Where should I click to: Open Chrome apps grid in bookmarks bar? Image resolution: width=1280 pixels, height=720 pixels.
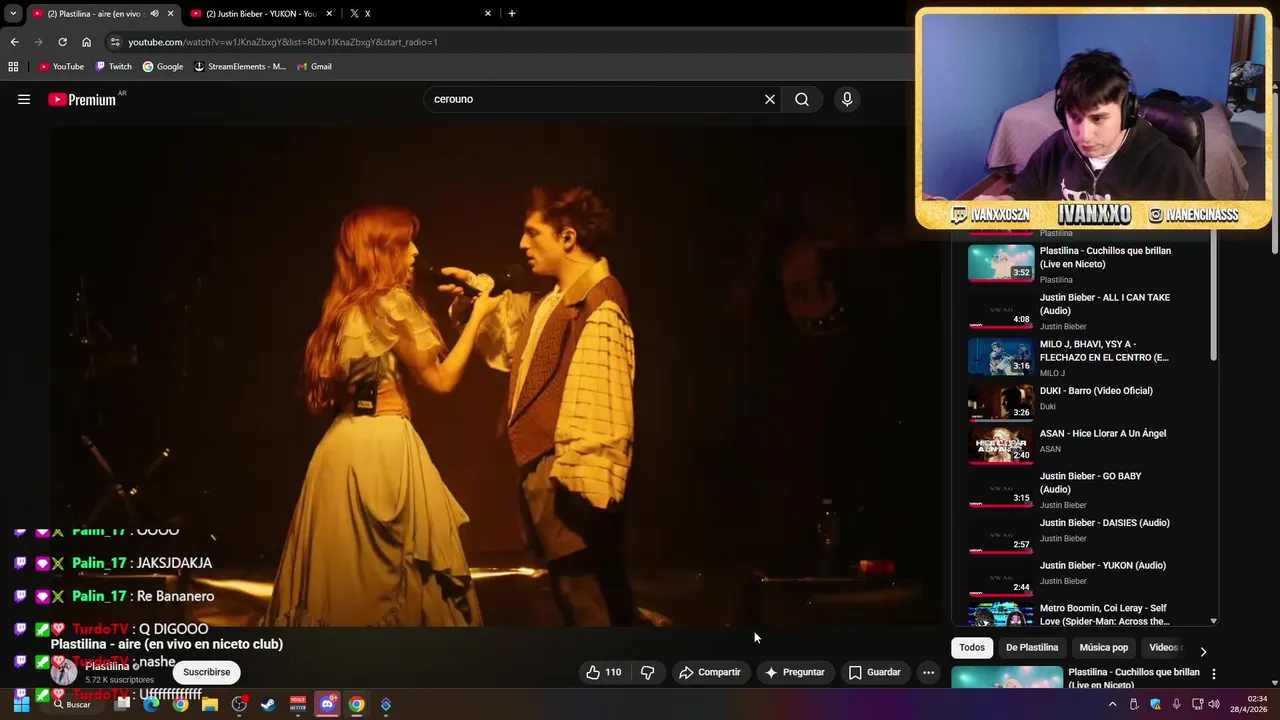13,66
